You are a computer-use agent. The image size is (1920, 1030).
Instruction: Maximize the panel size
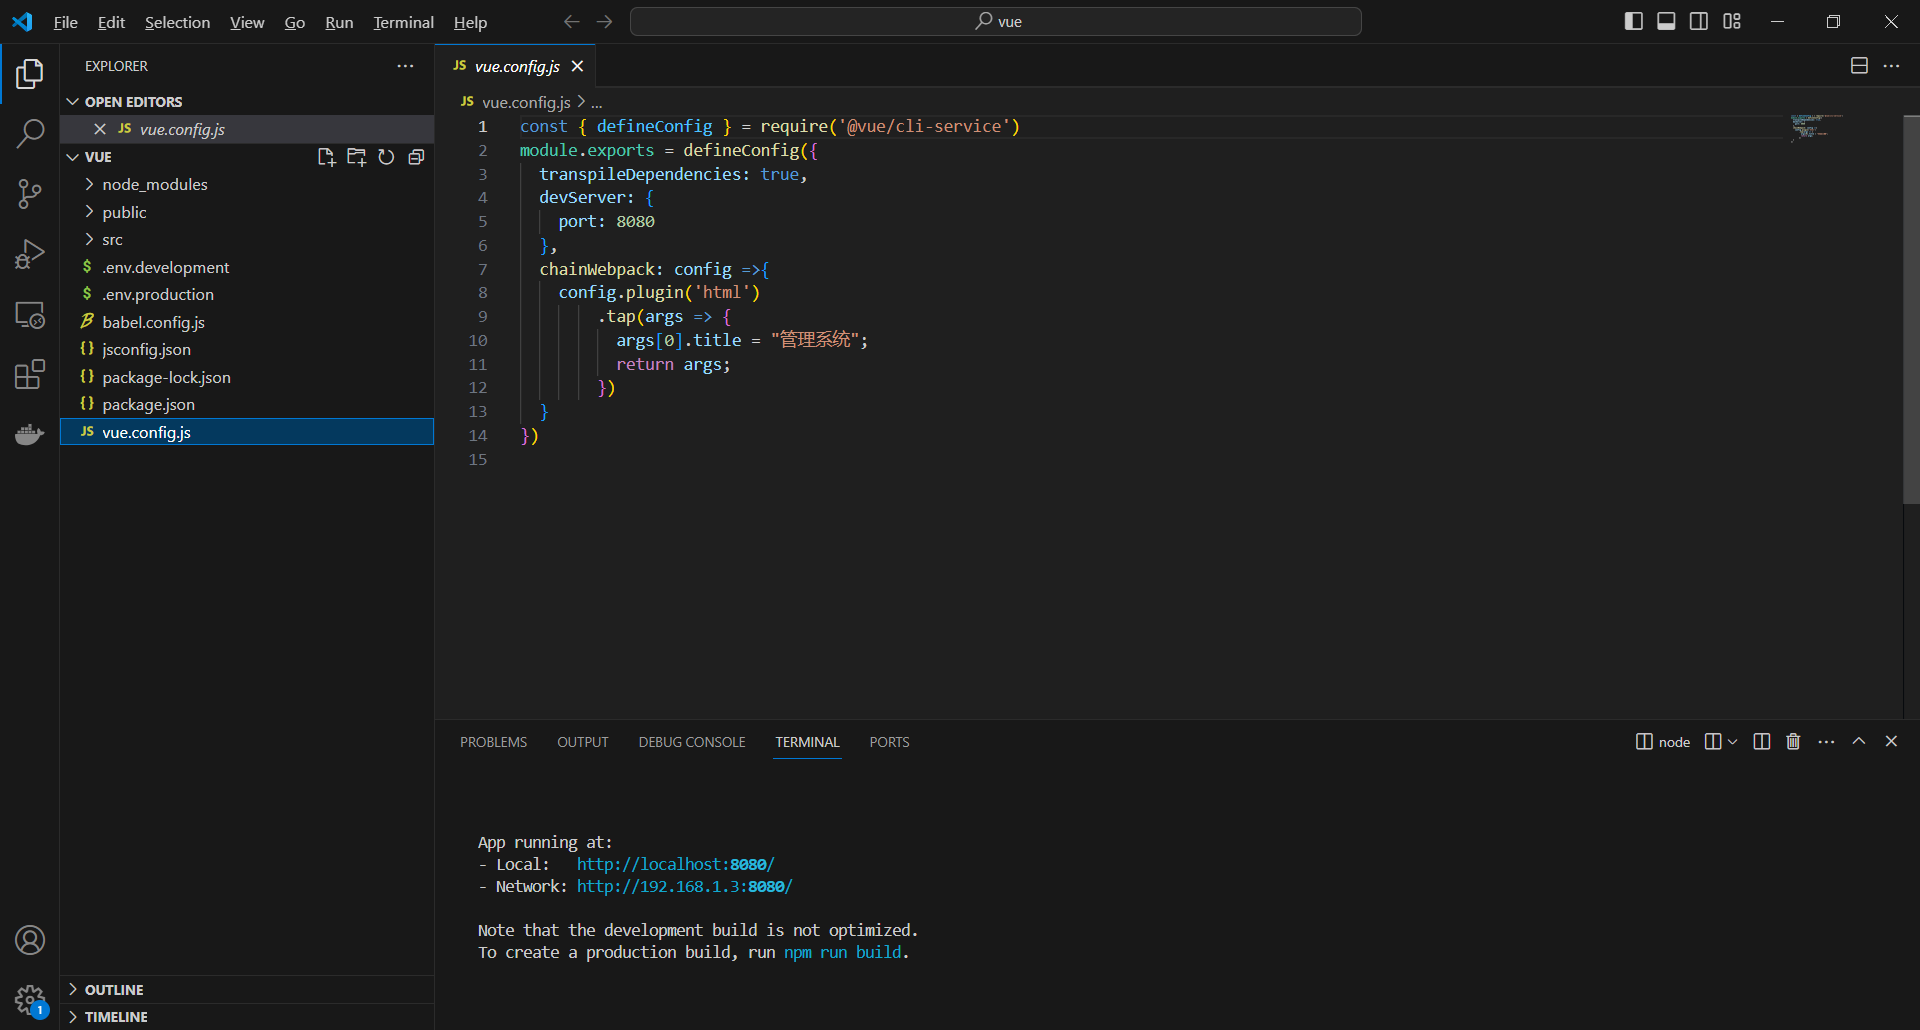pos(1859,741)
